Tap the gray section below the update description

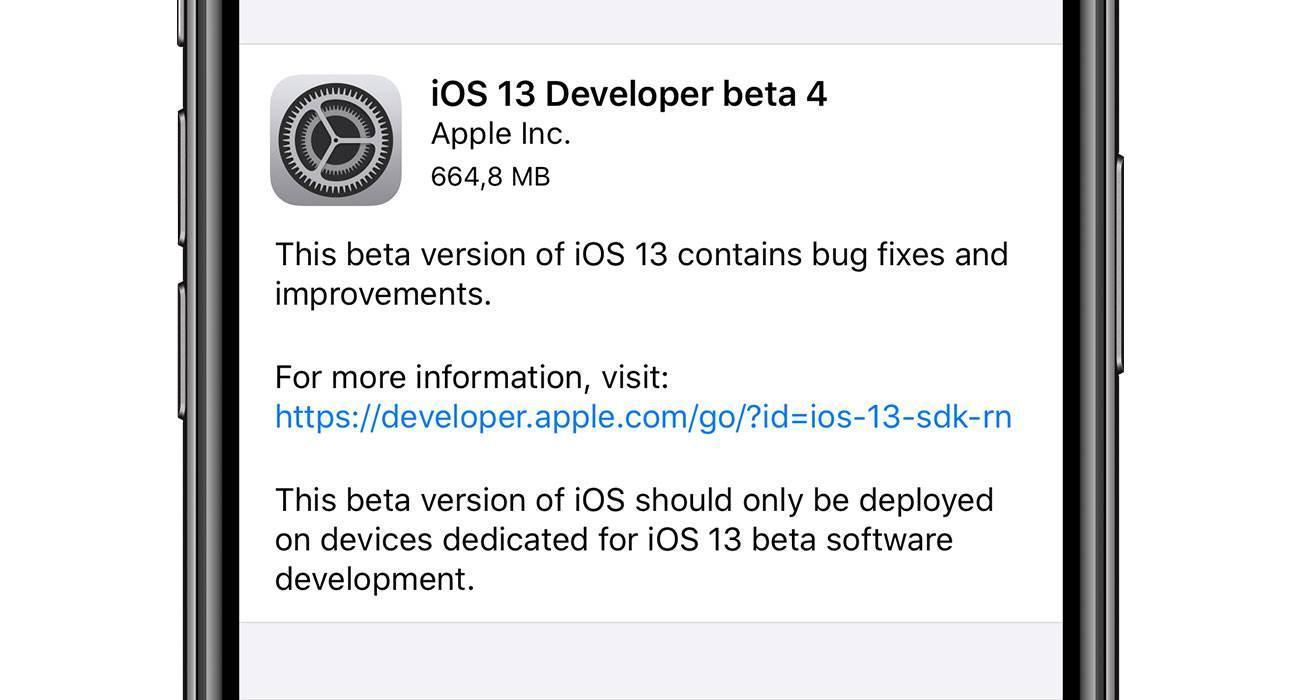click(x=650, y=661)
